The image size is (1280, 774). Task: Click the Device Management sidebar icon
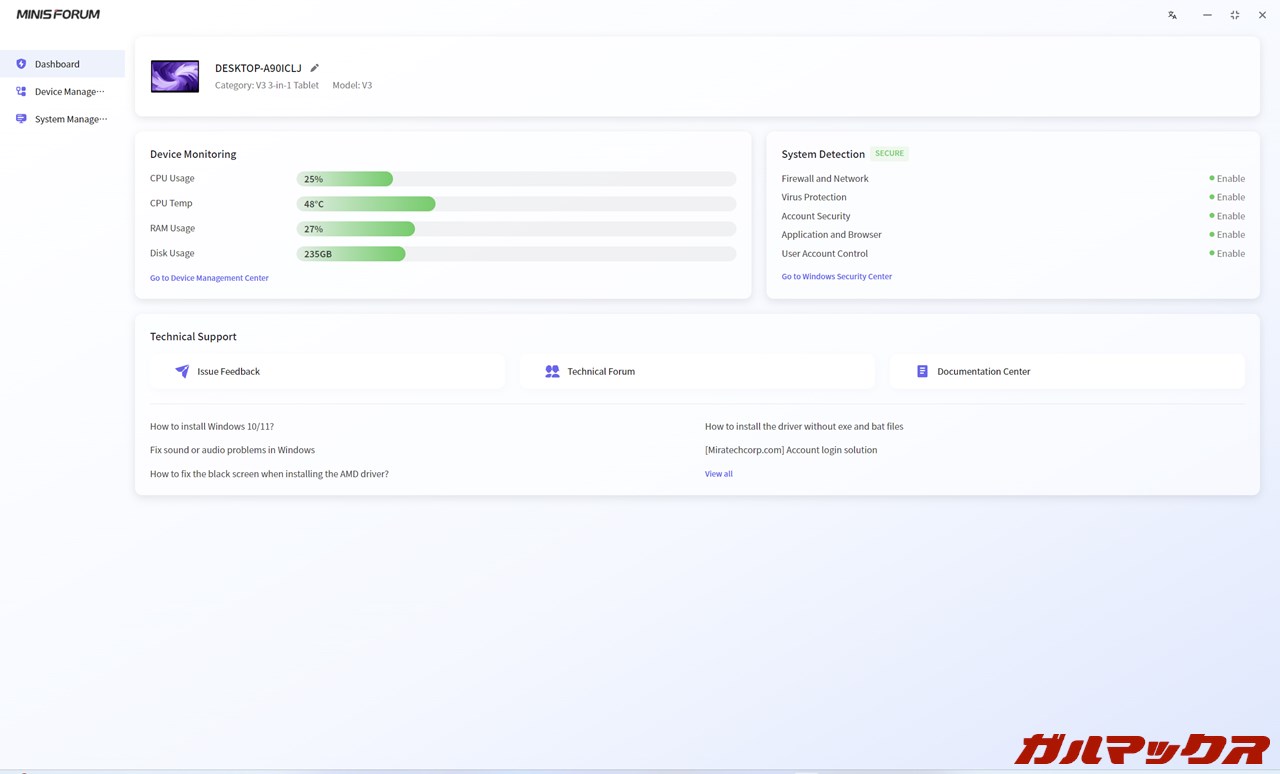(21, 91)
